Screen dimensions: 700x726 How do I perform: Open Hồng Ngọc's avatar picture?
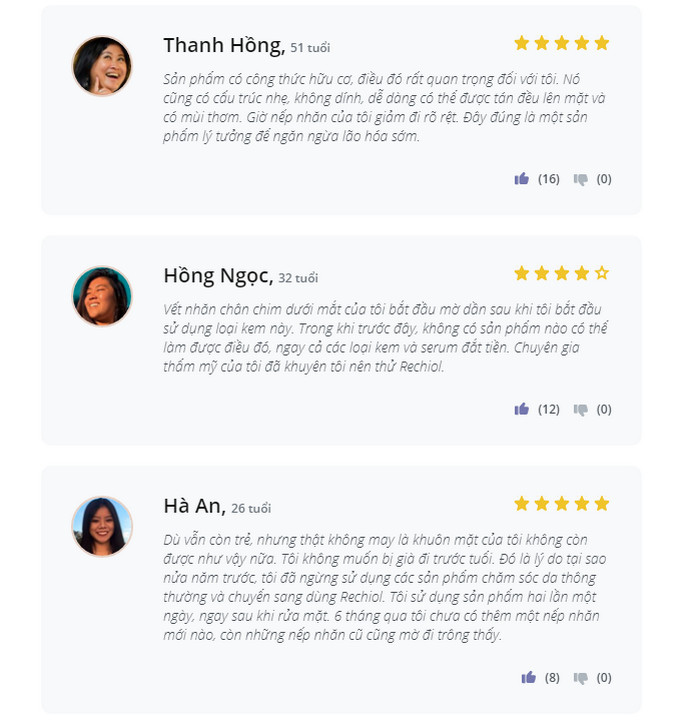[102, 296]
